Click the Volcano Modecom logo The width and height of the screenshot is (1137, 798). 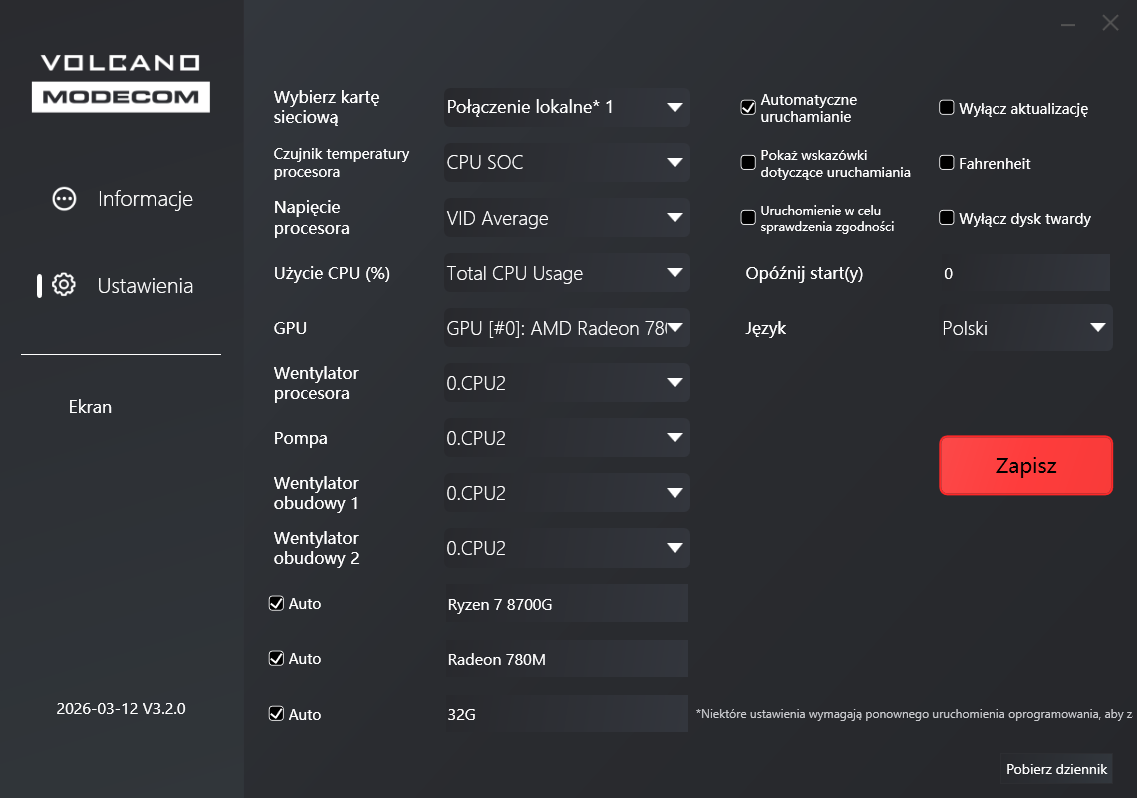tap(120, 82)
